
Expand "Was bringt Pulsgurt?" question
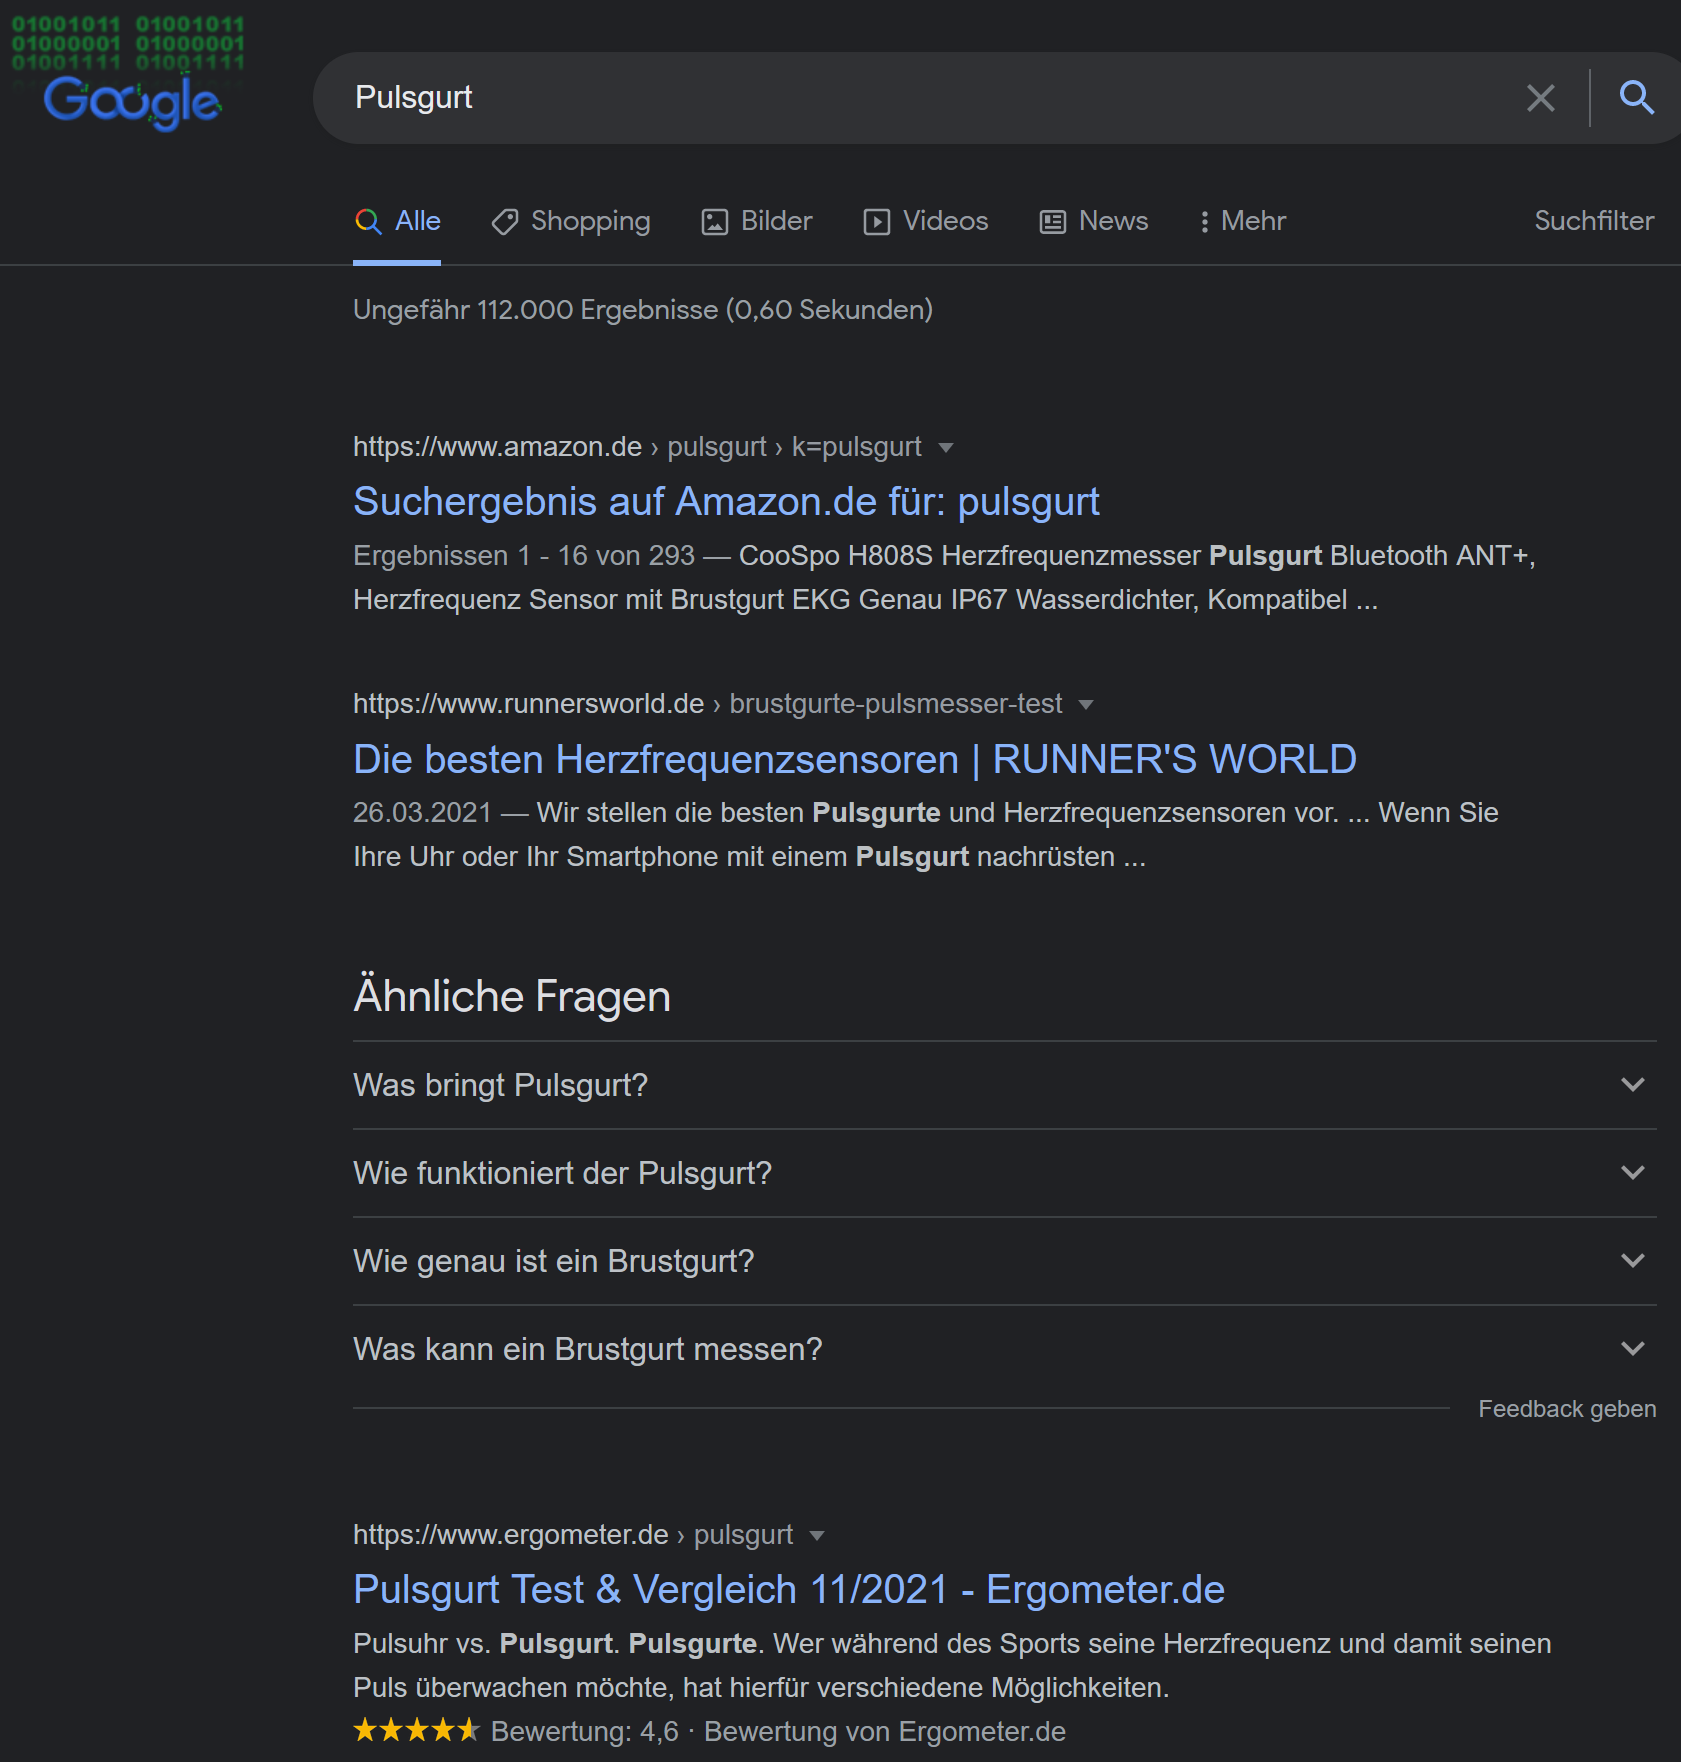1632,1085
